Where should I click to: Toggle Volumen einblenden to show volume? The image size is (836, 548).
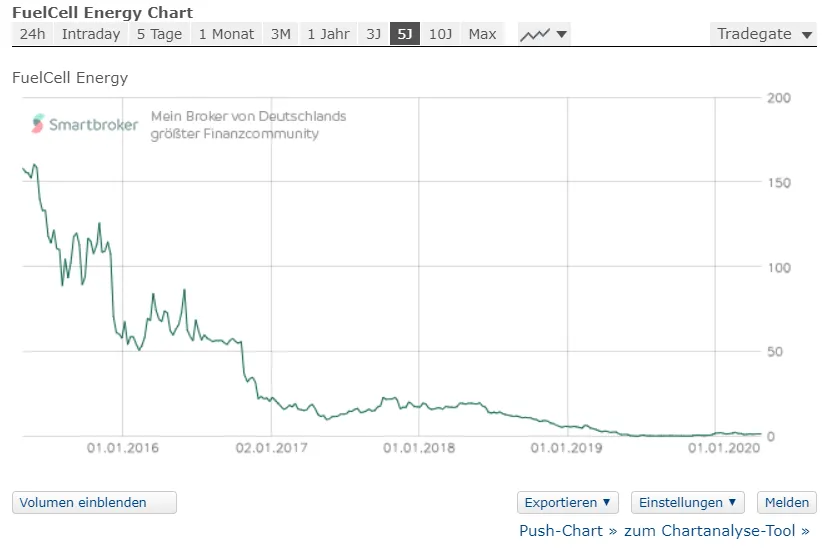[x=94, y=503]
